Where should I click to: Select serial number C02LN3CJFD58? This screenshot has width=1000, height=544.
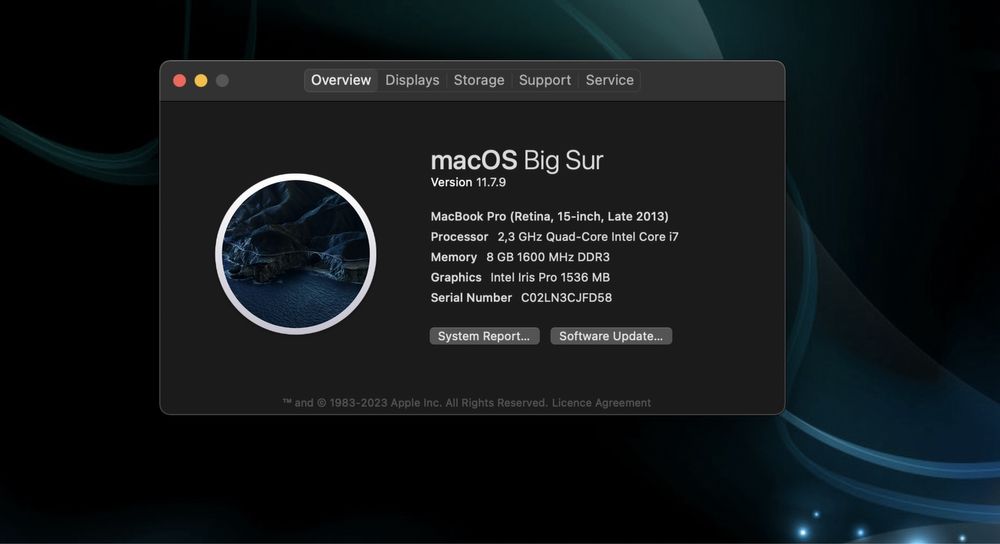click(566, 298)
